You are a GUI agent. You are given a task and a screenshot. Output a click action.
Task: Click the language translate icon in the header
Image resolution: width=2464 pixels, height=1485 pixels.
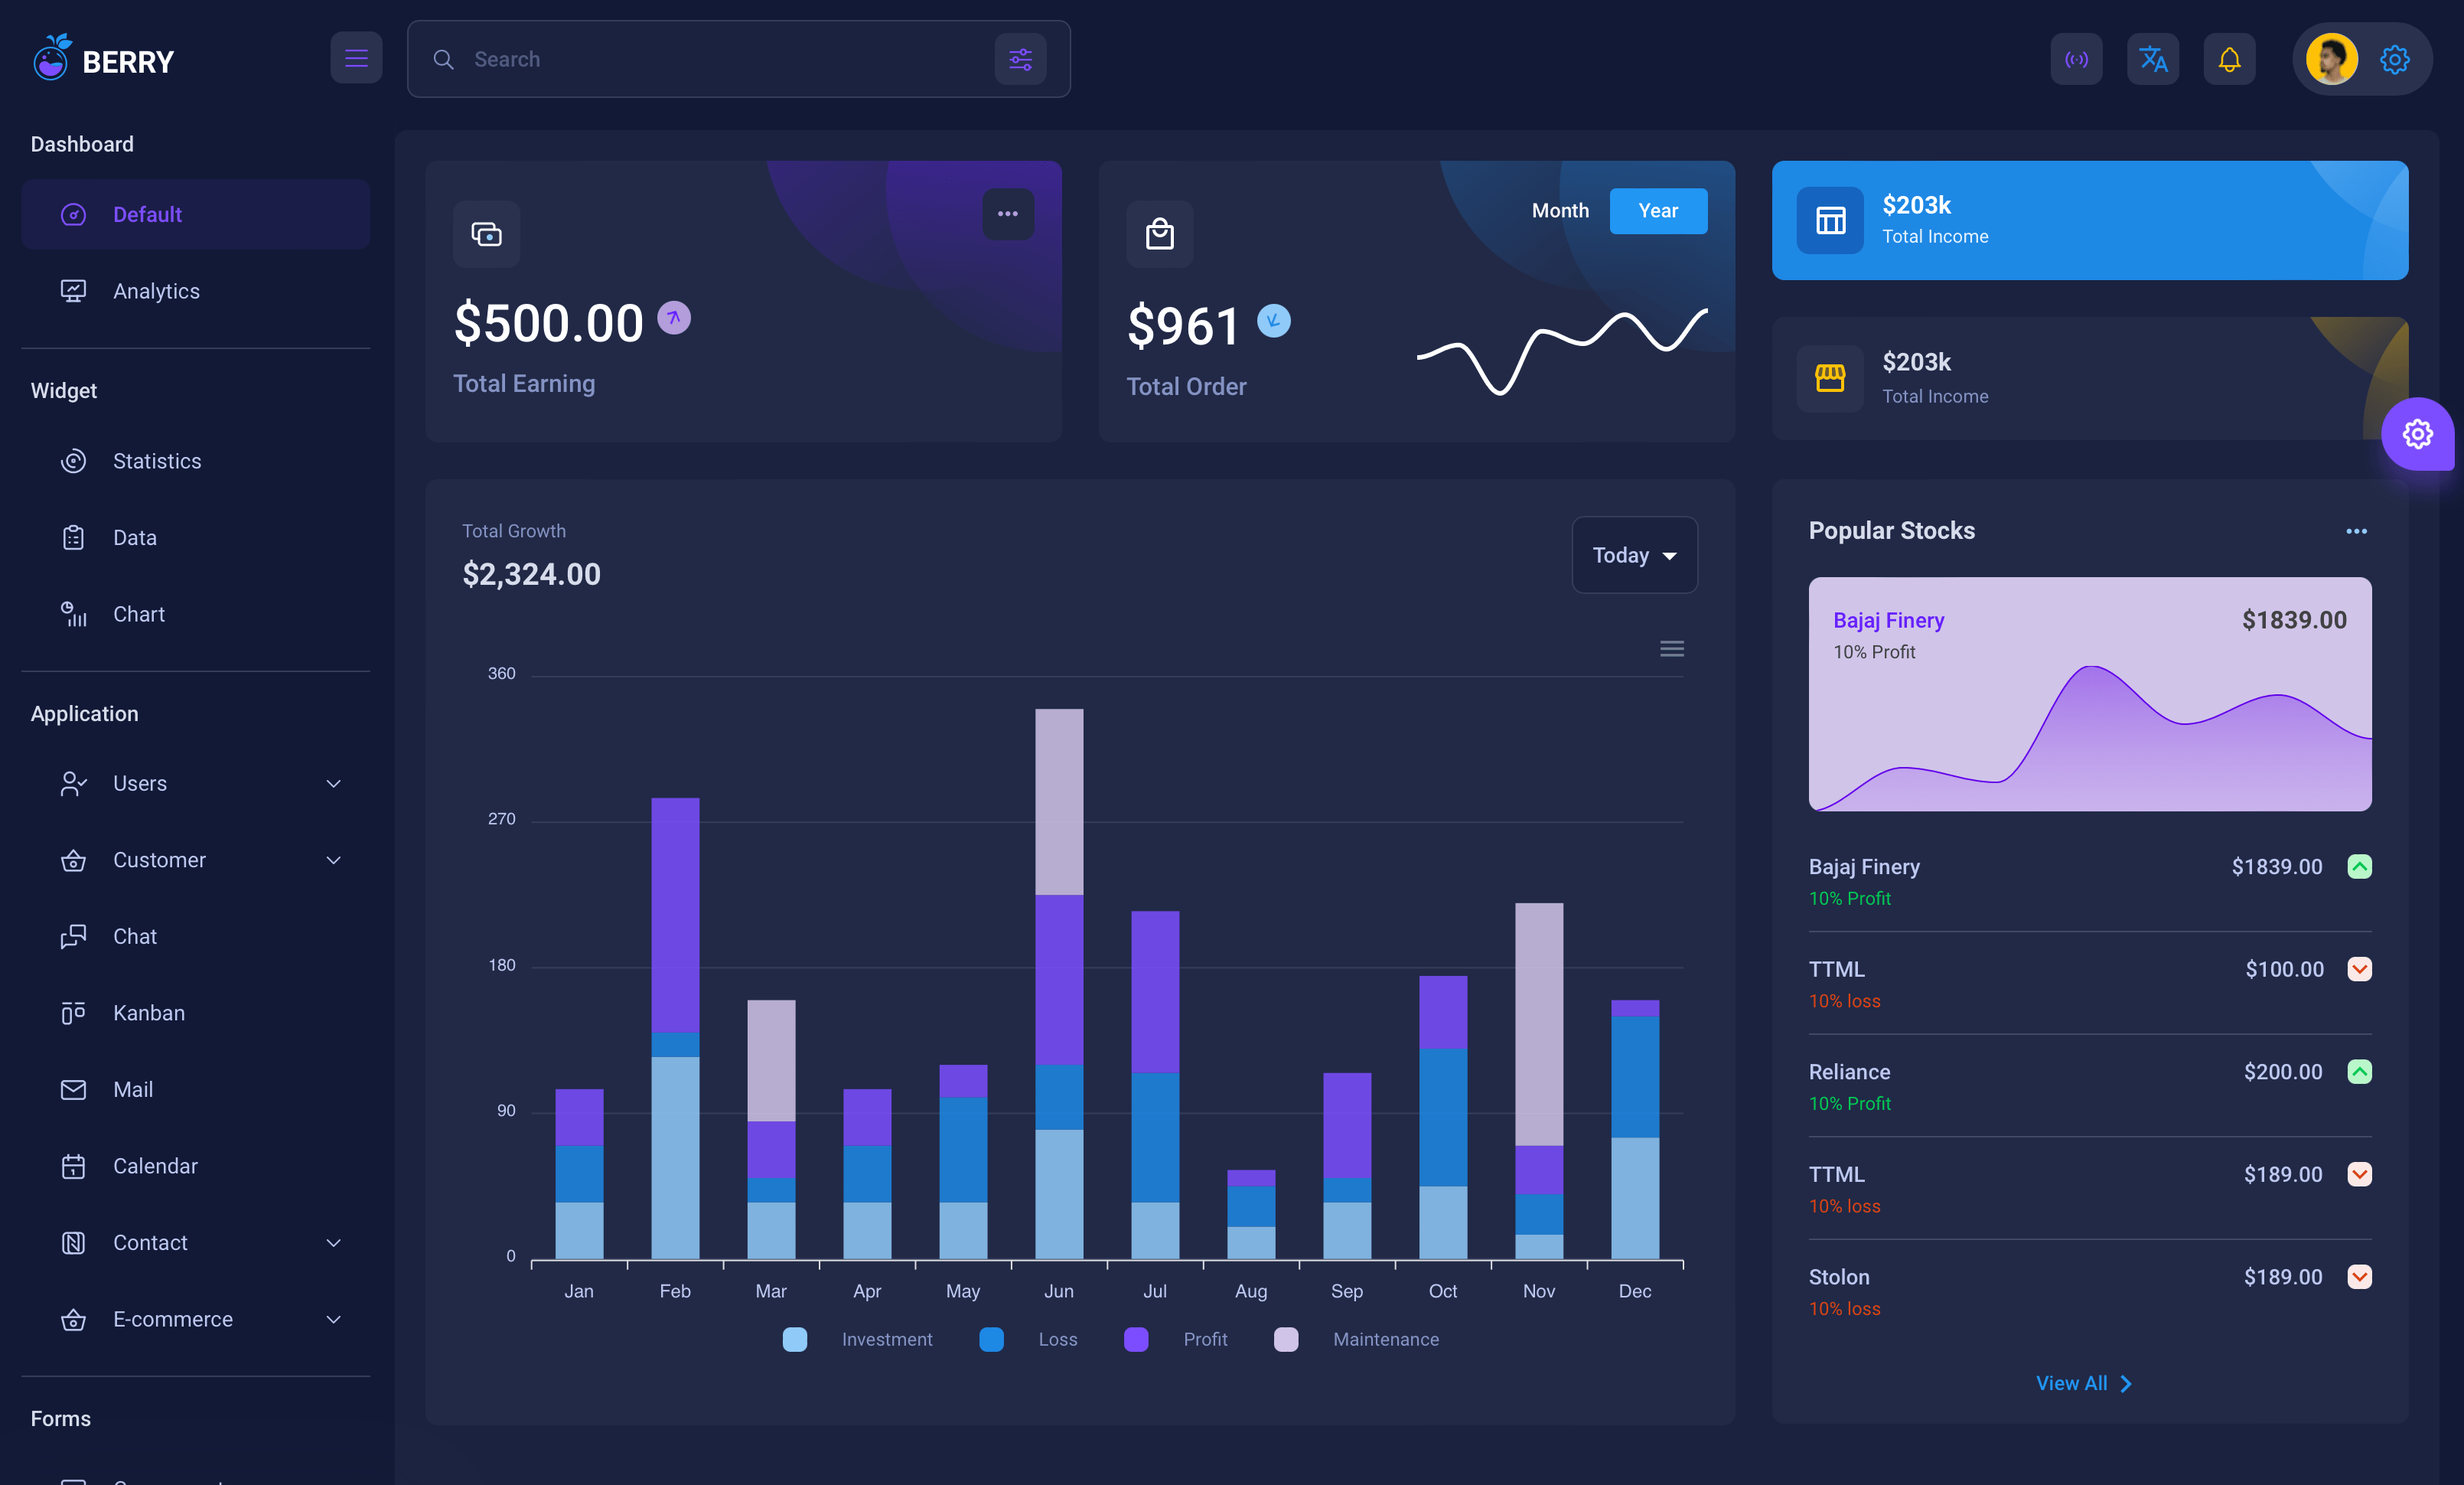click(x=2153, y=59)
